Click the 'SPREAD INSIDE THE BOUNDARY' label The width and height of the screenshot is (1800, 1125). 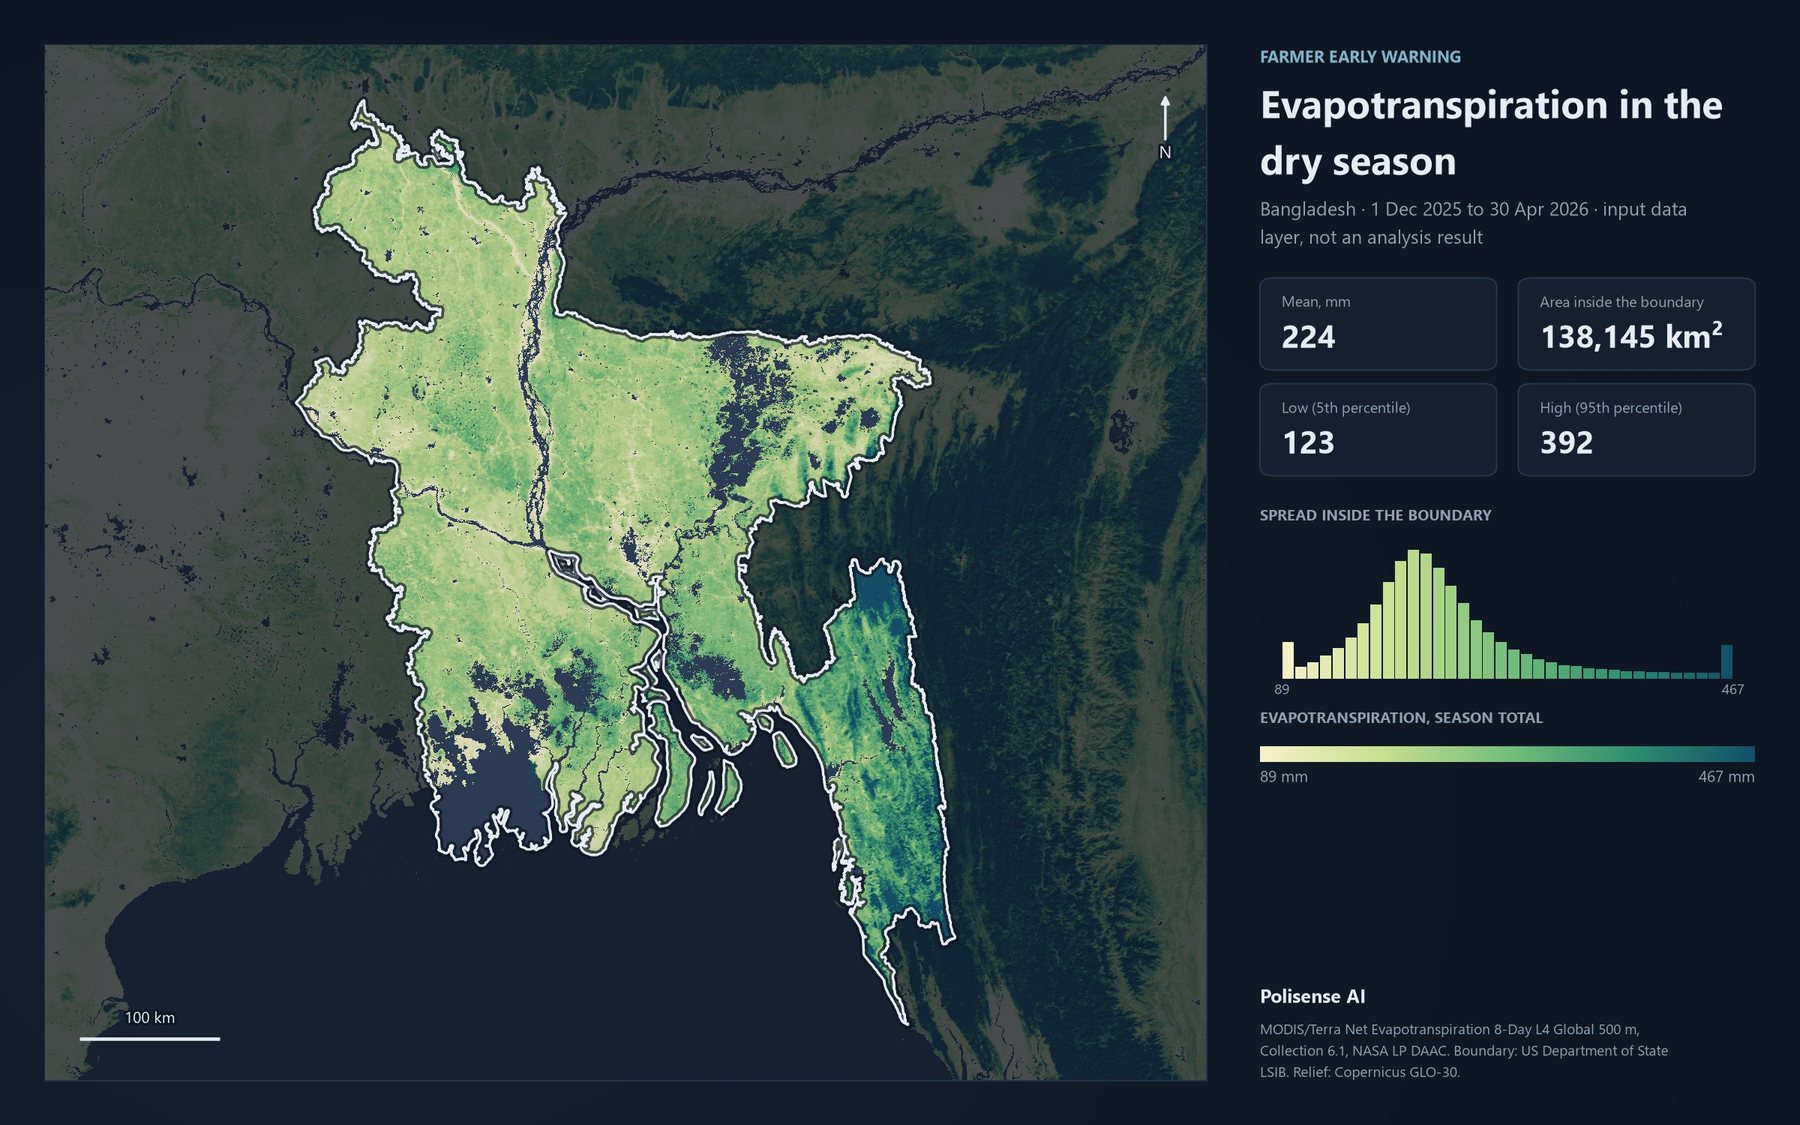tap(1375, 515)
